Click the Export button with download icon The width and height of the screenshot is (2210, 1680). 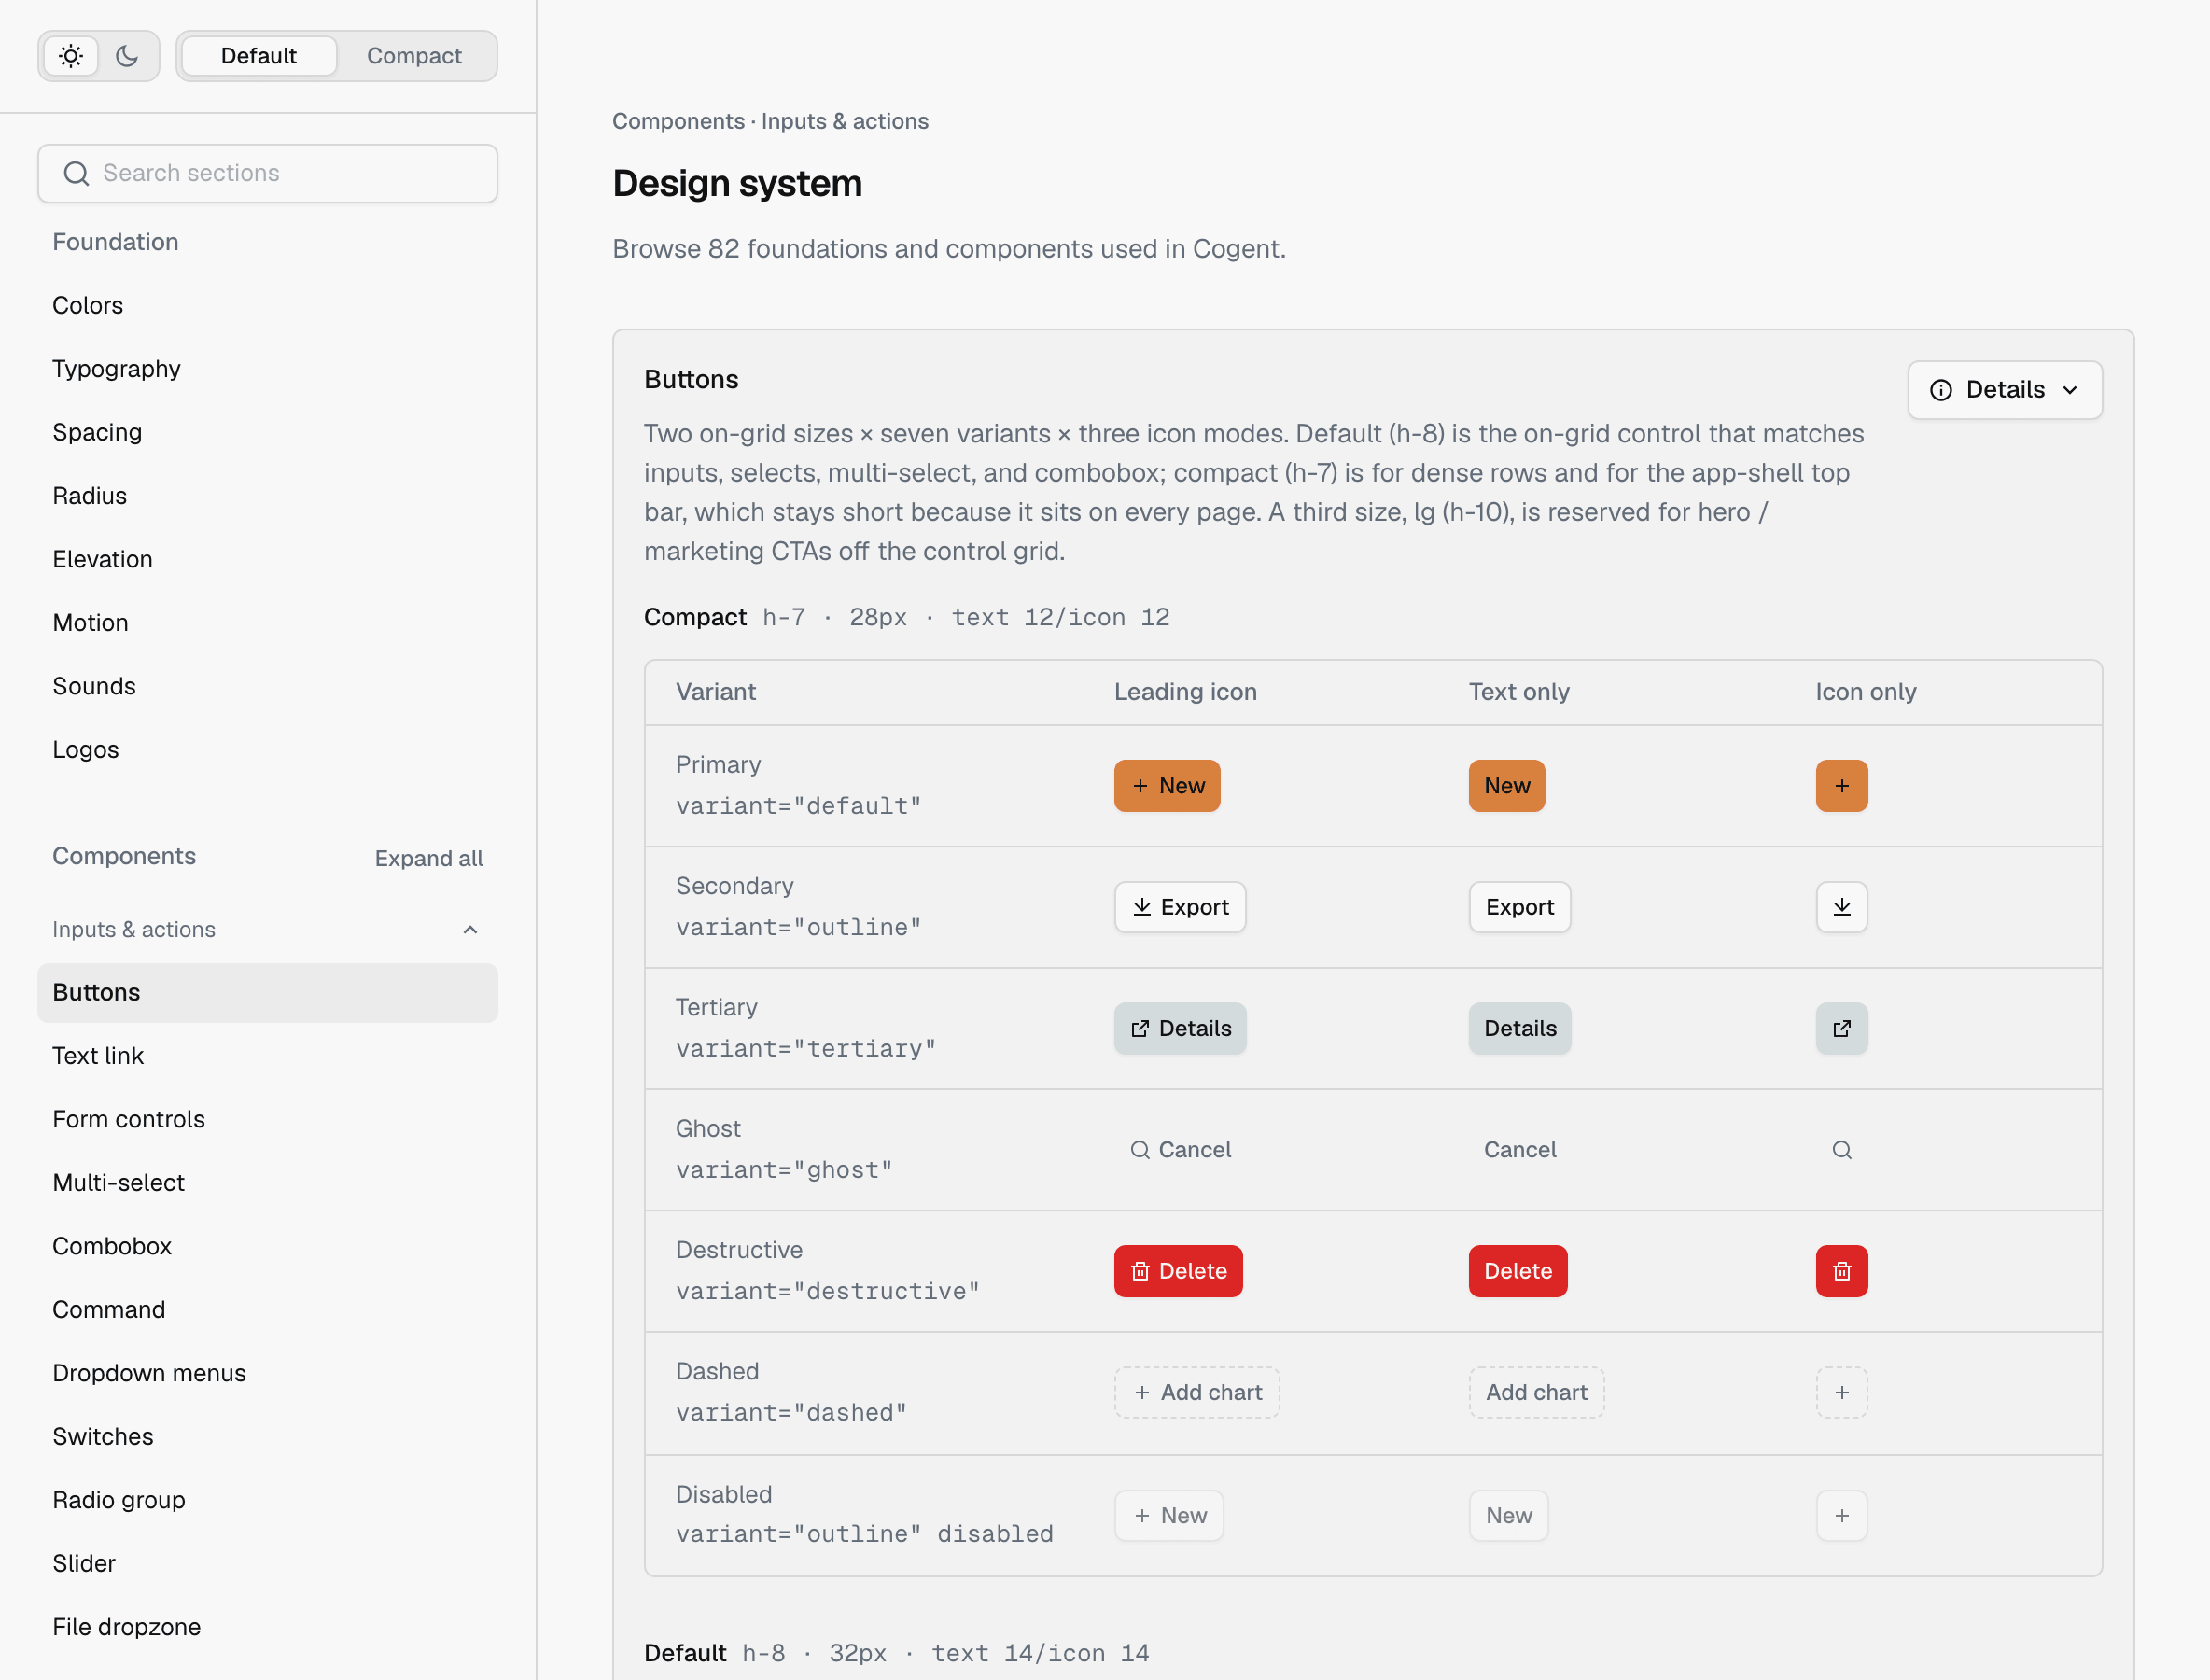pos(1180,907)
